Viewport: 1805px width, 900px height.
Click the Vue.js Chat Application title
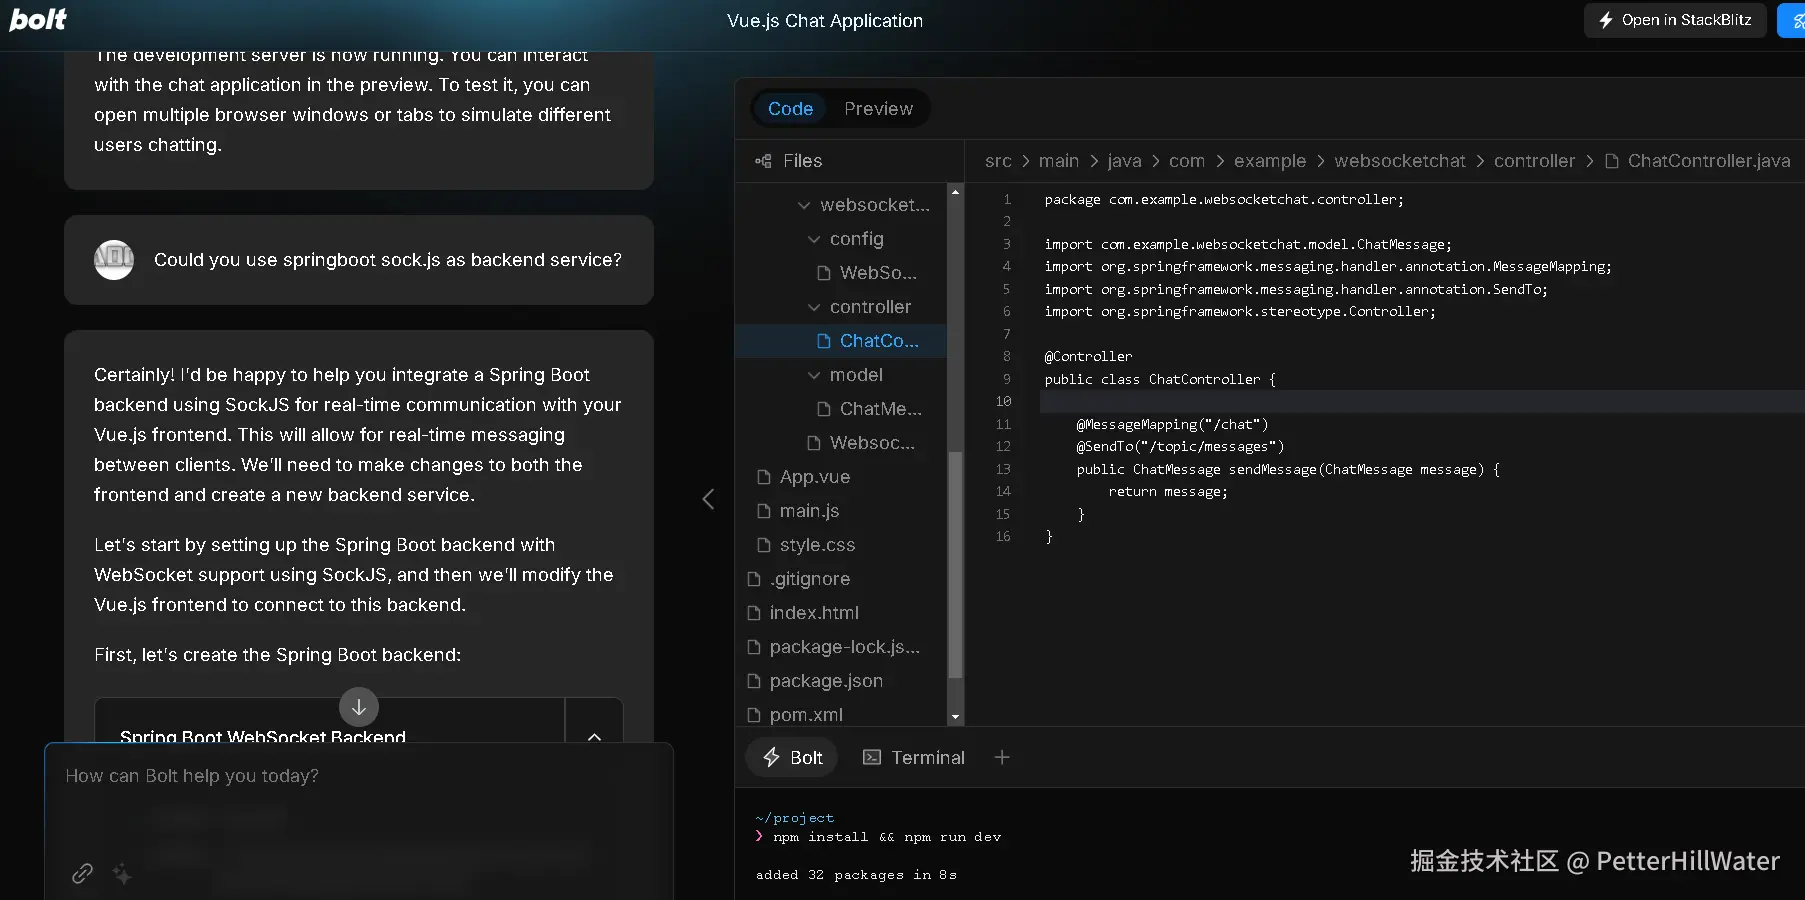[825, 21]
